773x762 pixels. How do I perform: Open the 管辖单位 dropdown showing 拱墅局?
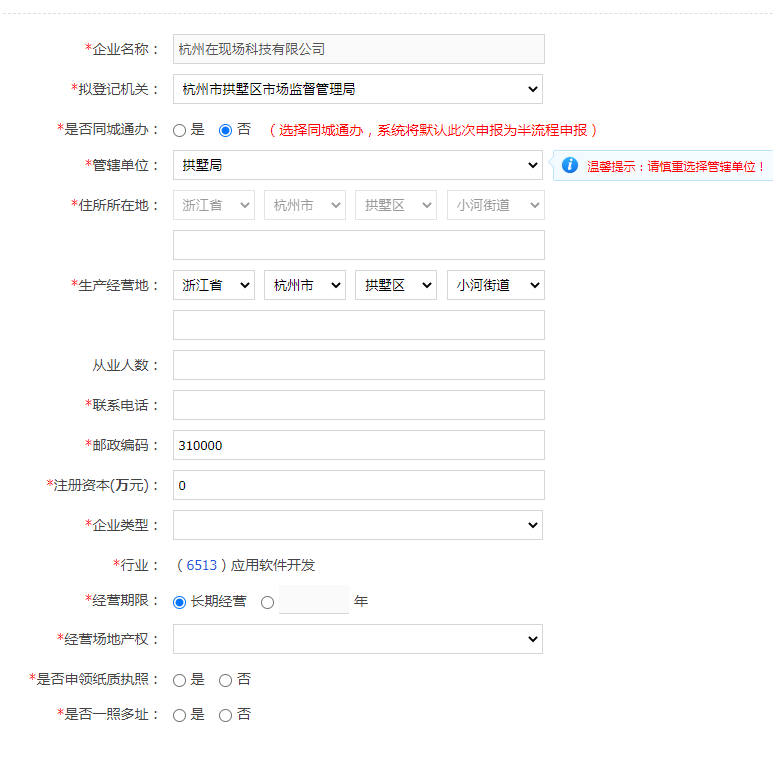coord(358,165)
